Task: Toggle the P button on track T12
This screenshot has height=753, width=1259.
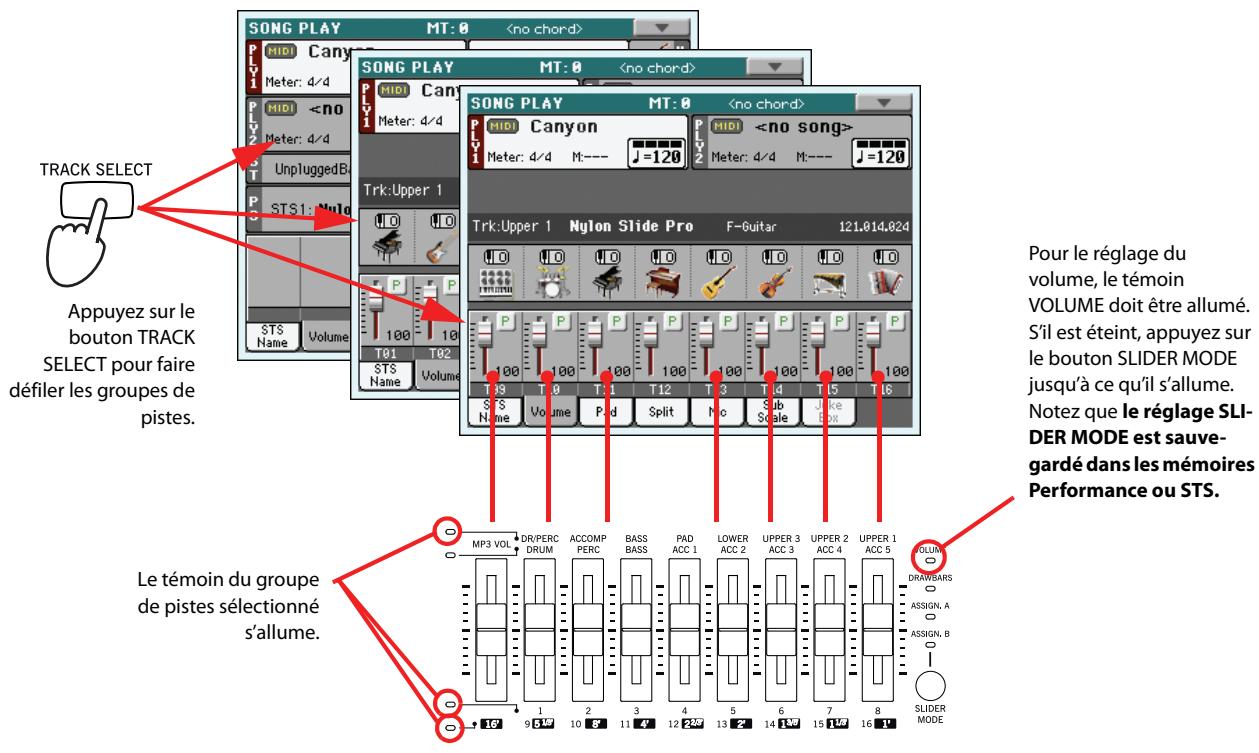Action: [672, 324]
